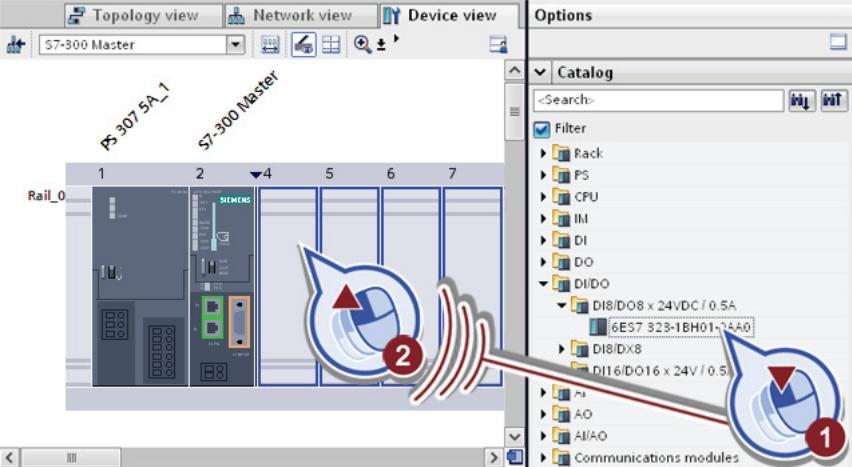Click the Options pane layout icon
Viewport: 852px width, 467px height.
coord(838,42)
